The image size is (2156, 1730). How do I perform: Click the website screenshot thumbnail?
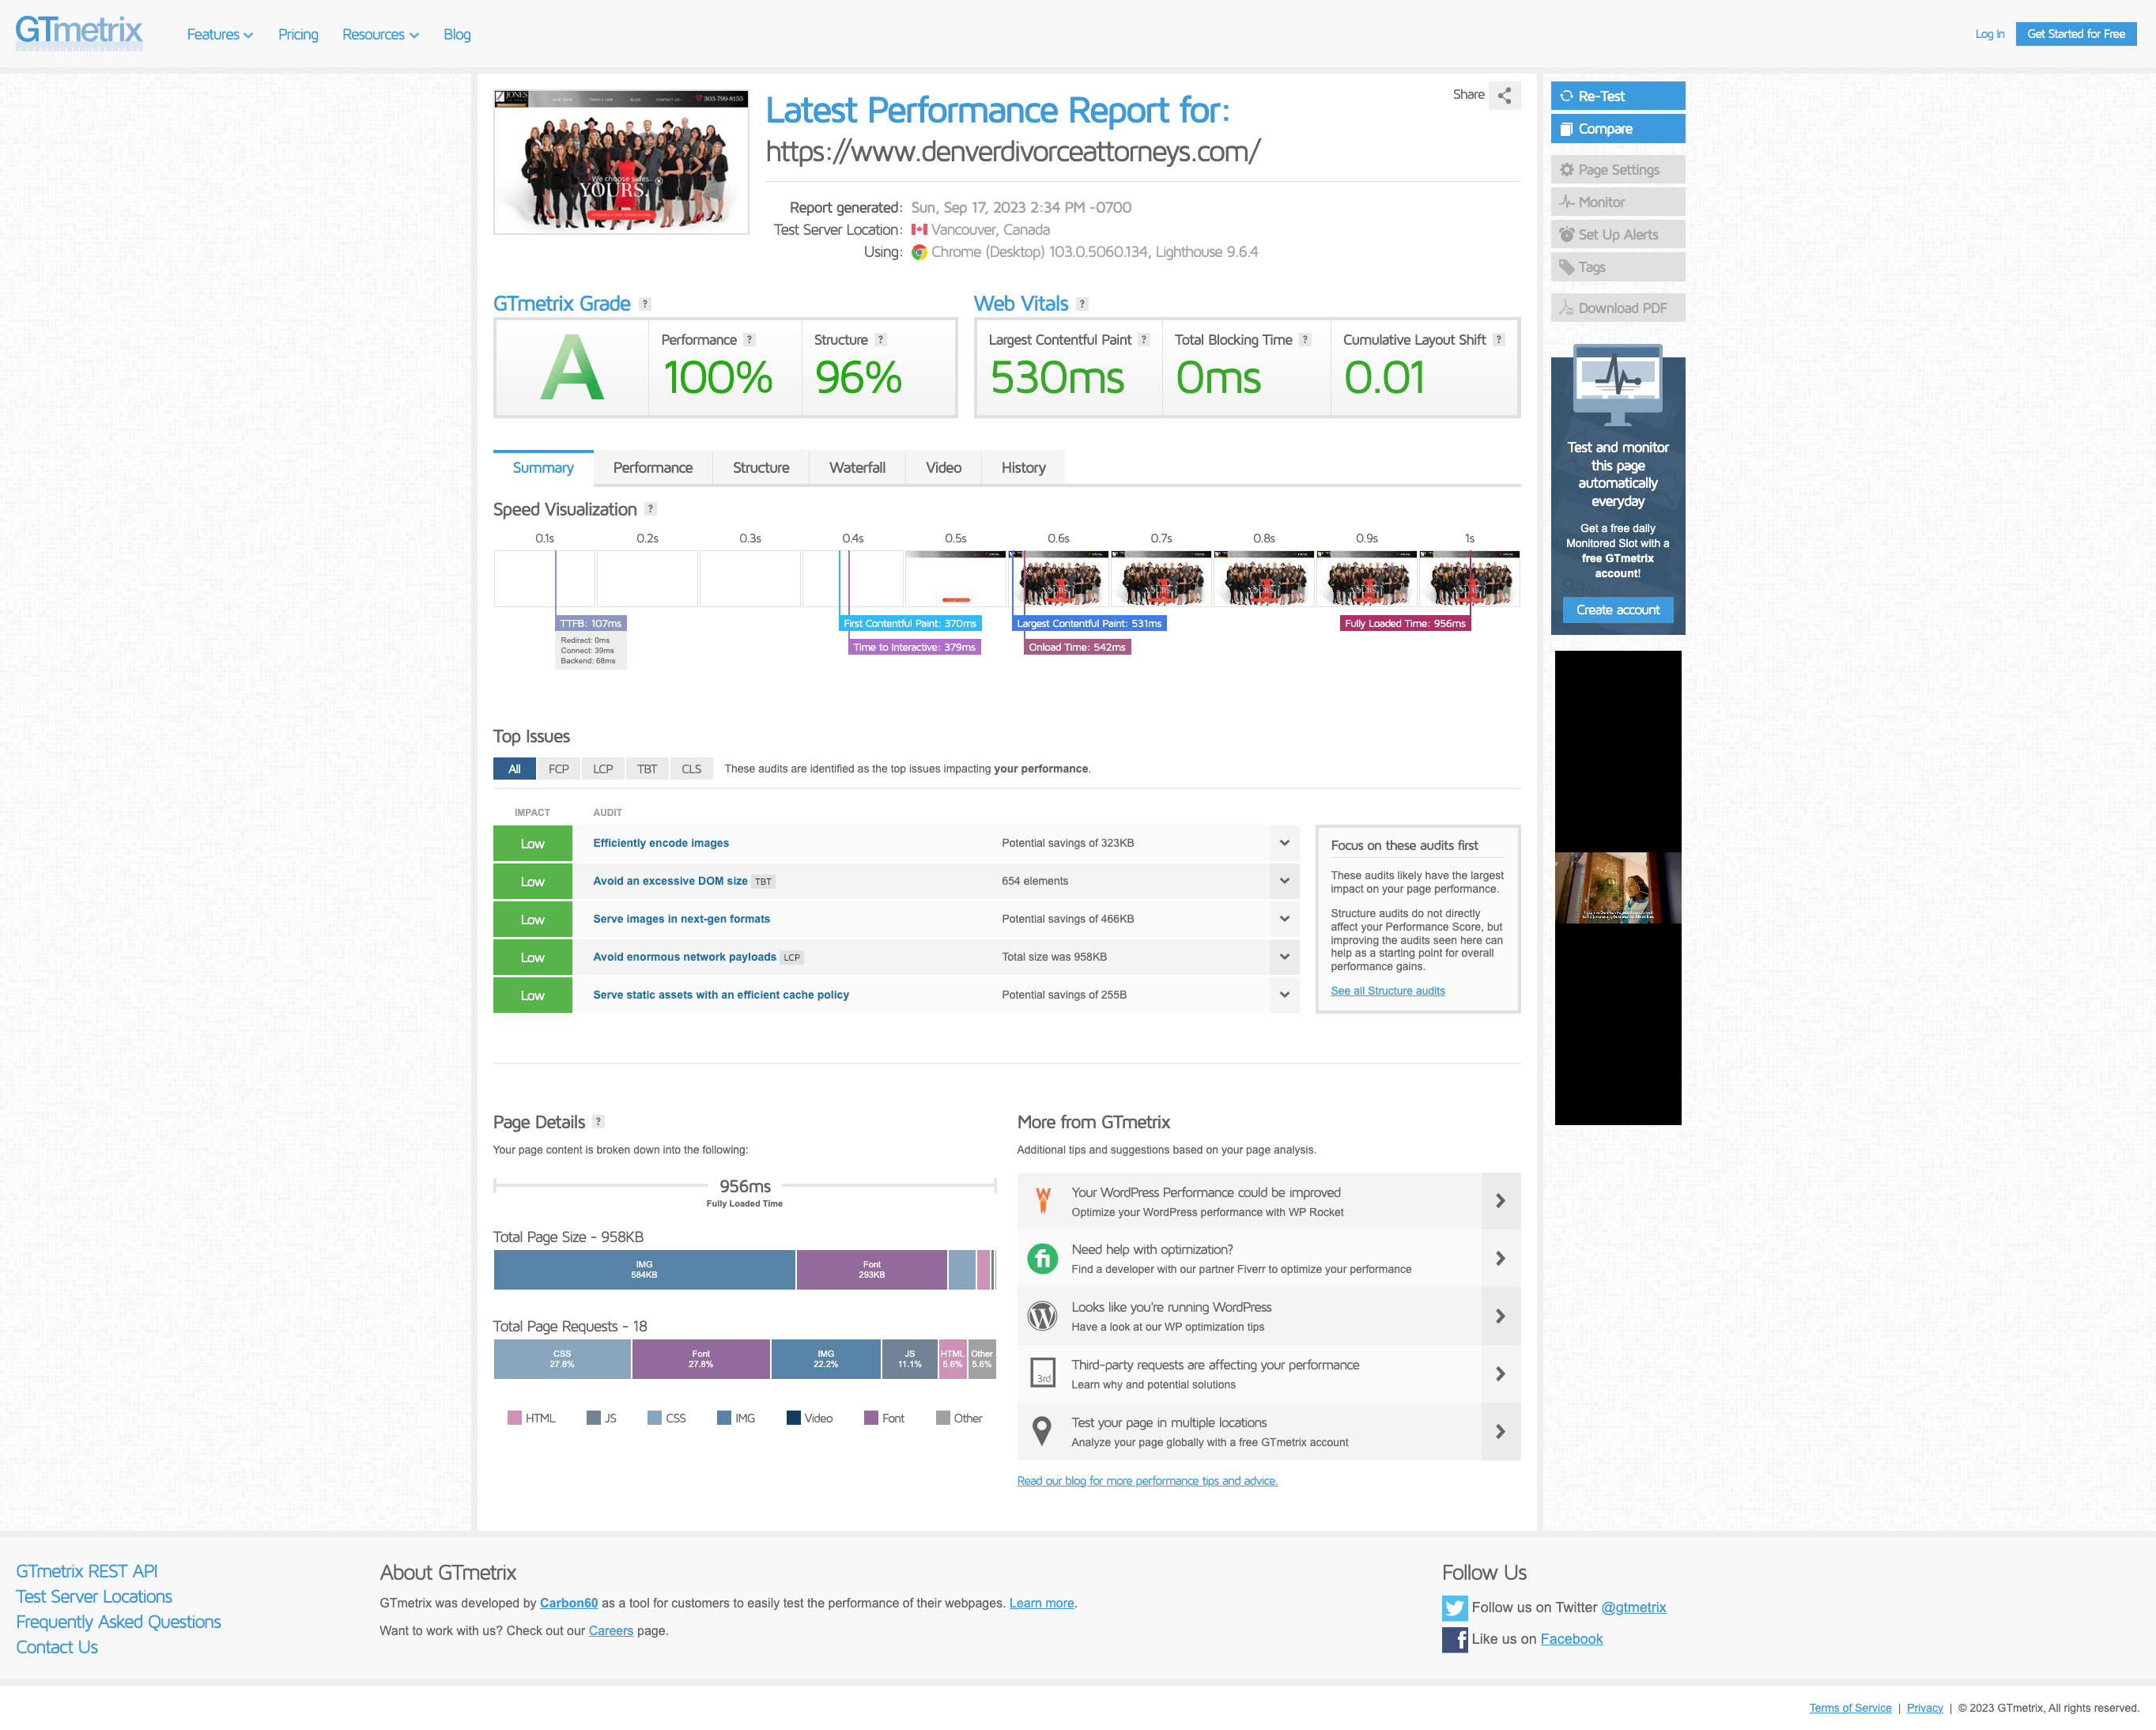621,162
